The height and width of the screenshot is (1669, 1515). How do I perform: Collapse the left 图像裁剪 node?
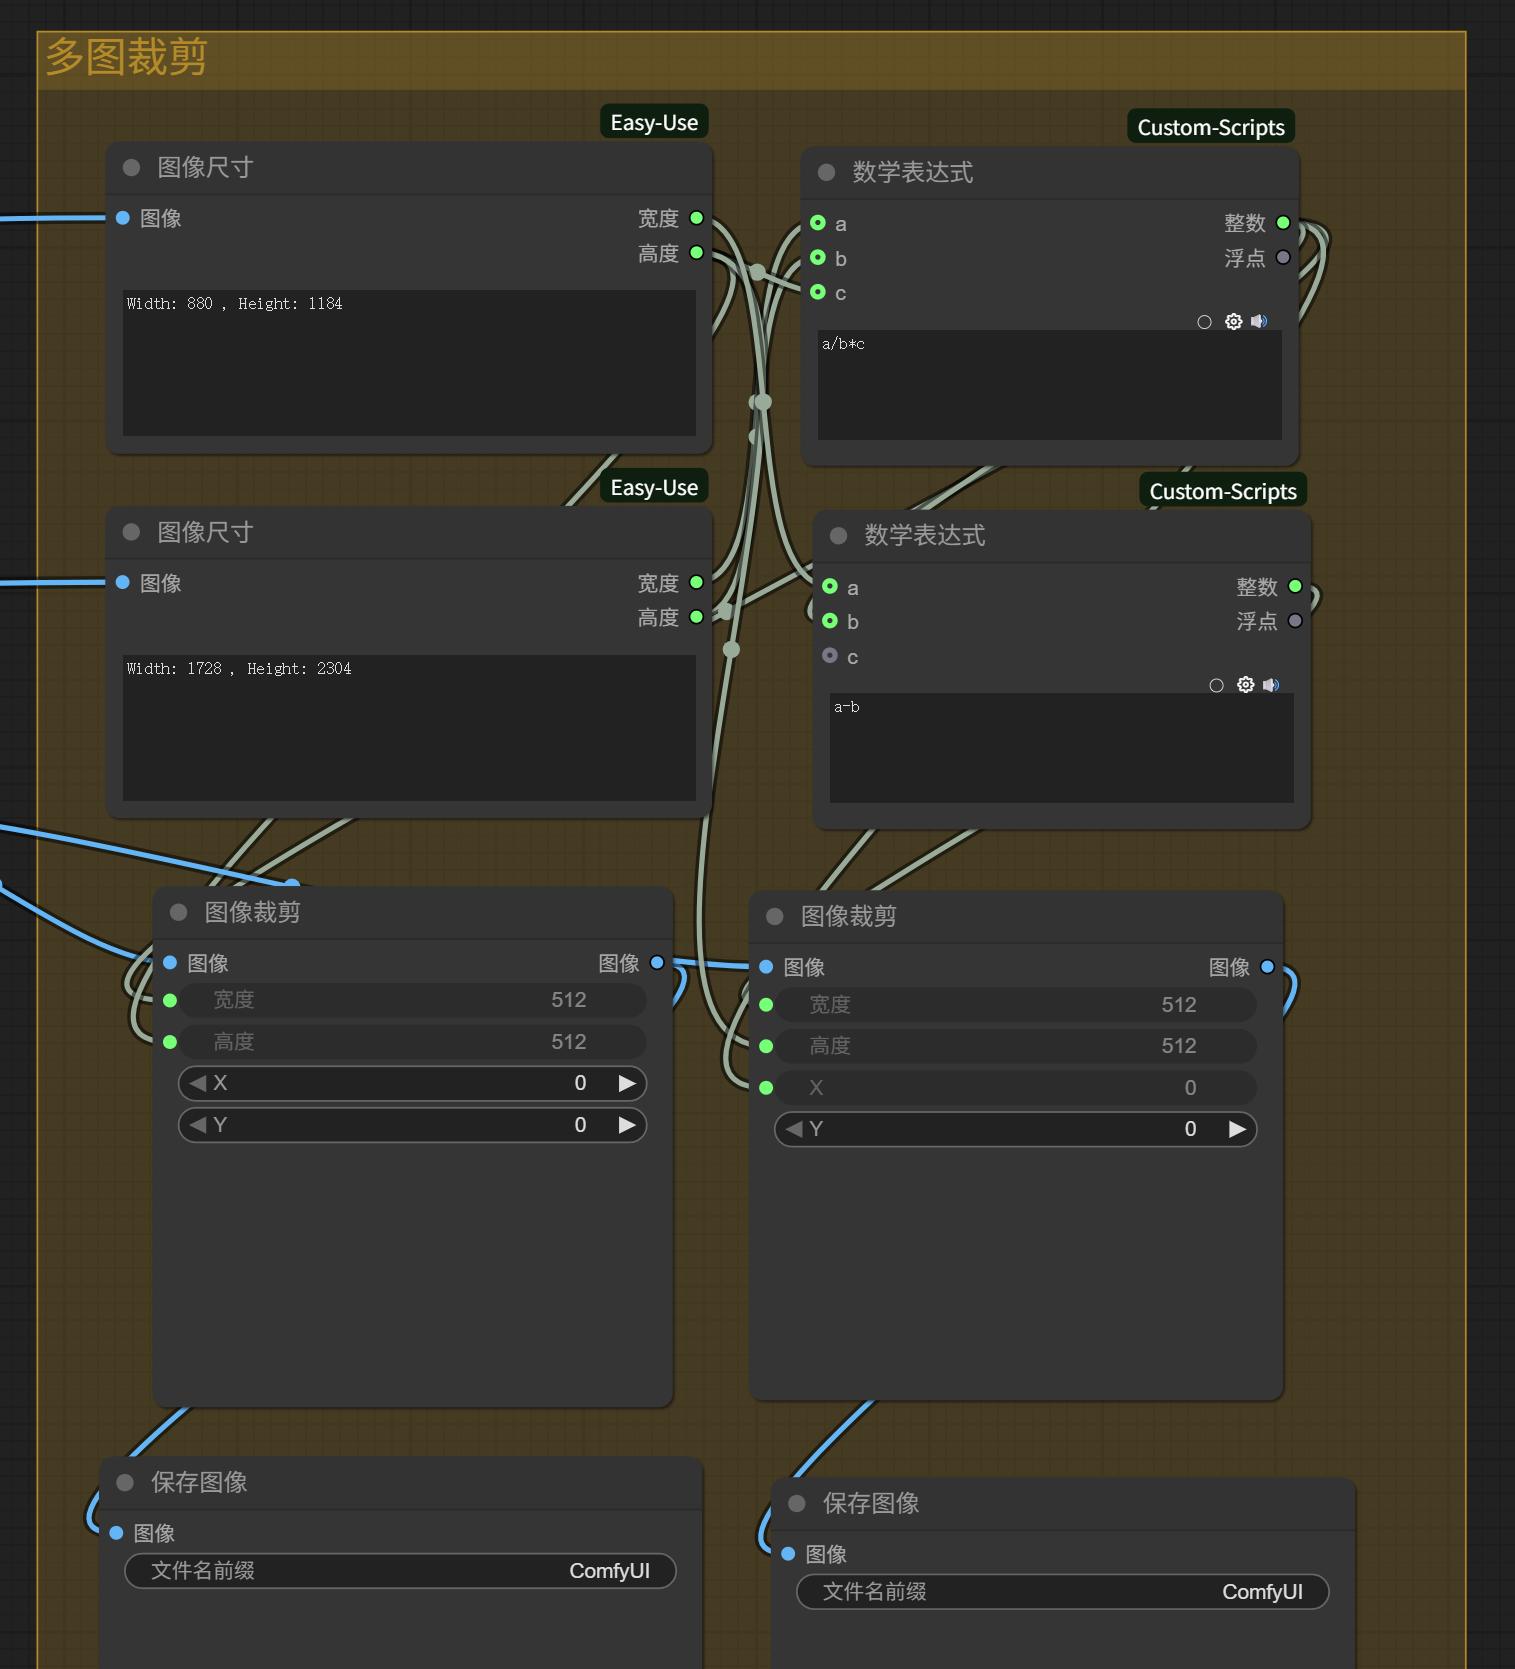[179, 912]
